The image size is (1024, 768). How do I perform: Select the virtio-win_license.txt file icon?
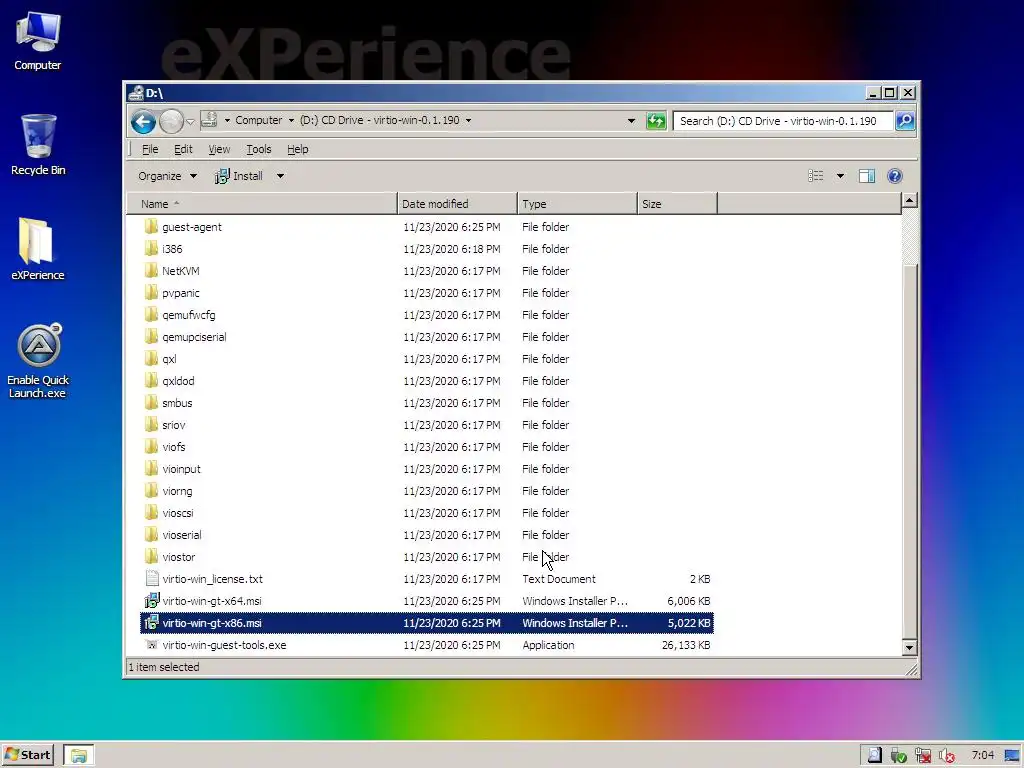click(152, 579)
